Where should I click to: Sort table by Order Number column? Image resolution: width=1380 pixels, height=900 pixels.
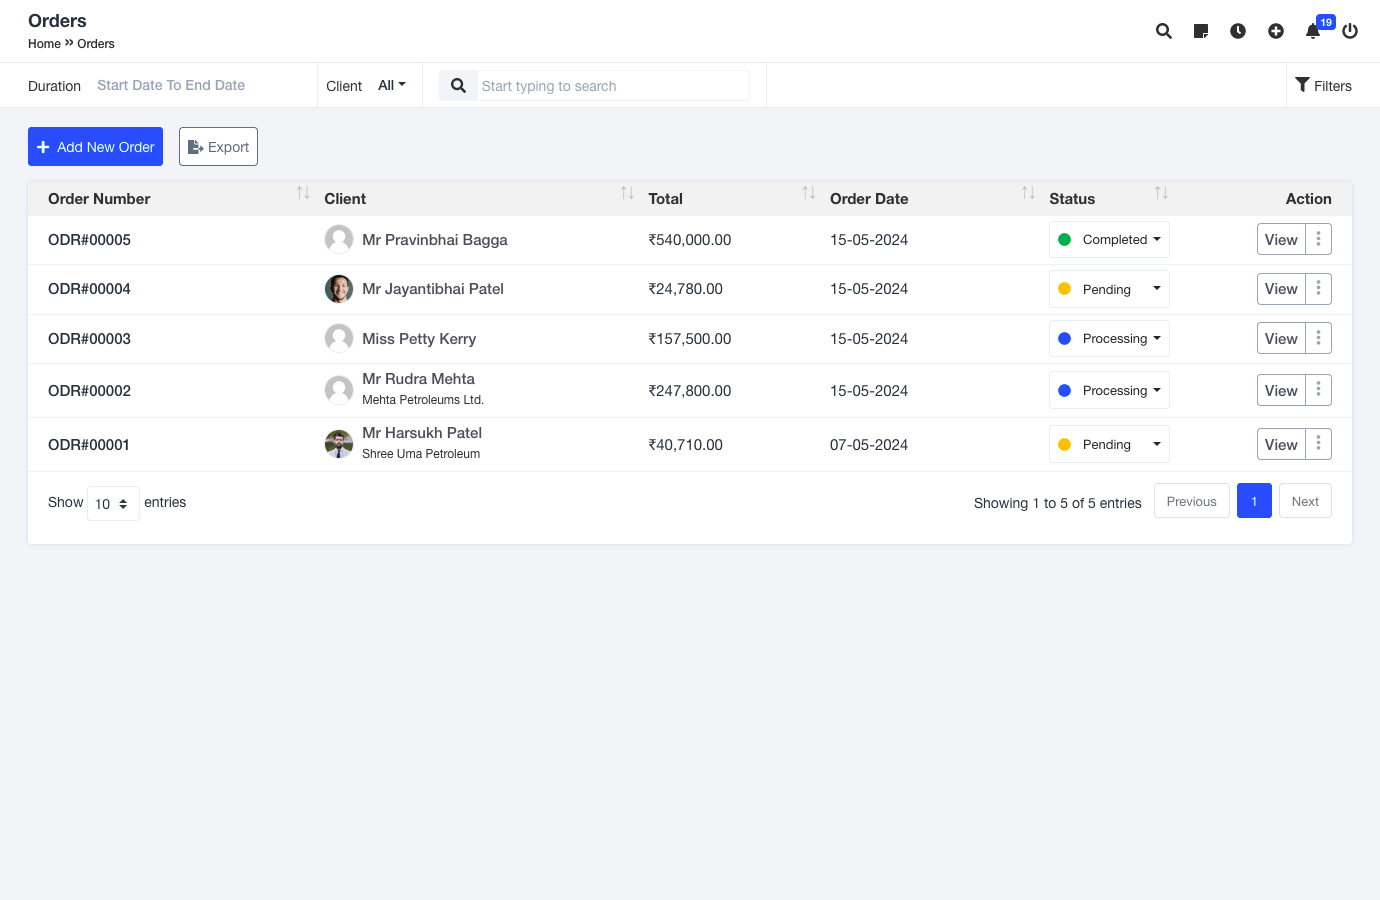[303, 193]
